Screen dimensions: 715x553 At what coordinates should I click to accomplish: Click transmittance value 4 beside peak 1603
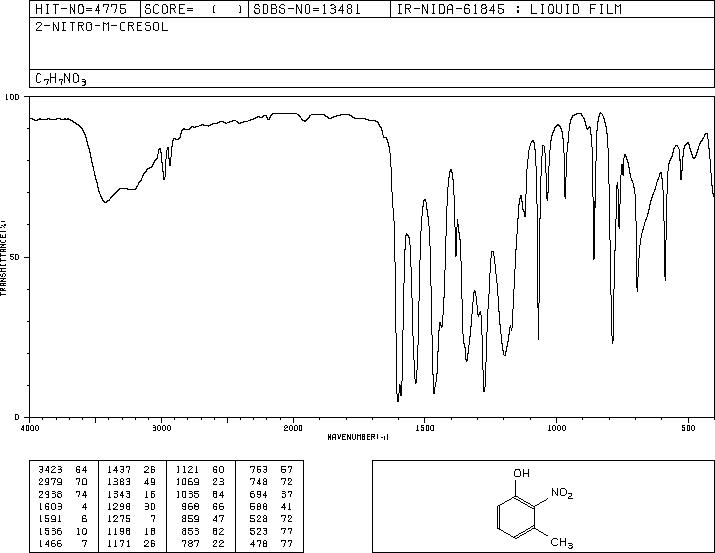[x=84, y=506]
